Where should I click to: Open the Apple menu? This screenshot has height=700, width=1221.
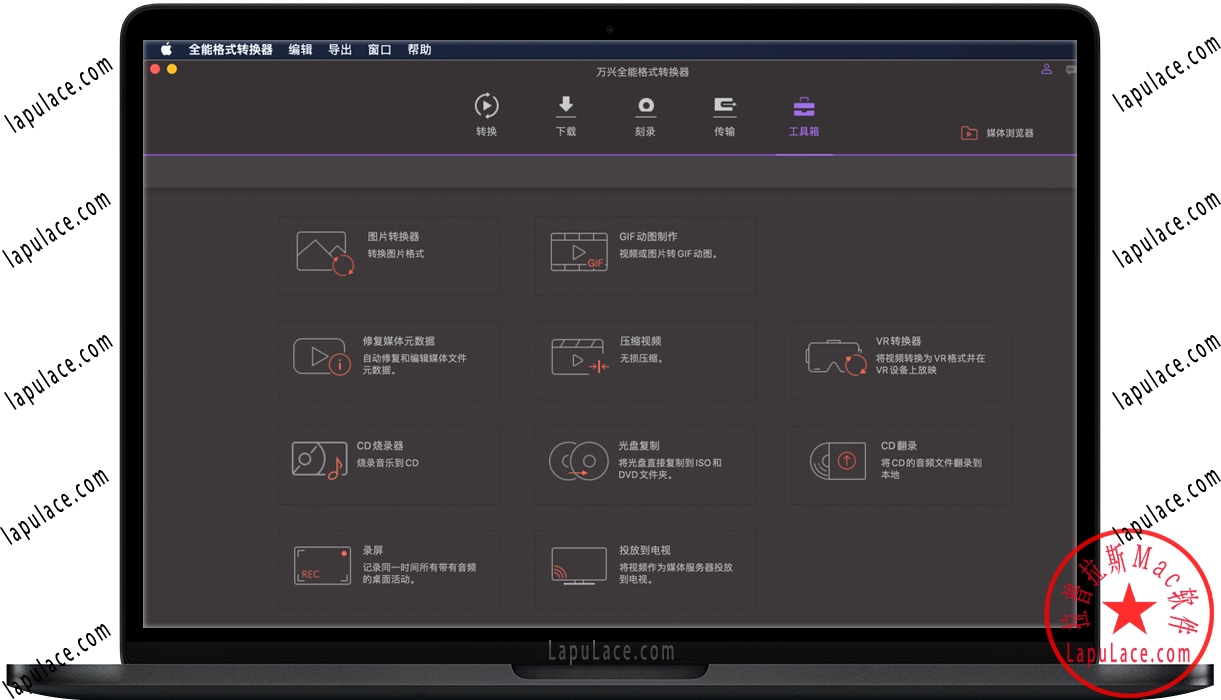point(166,49)
